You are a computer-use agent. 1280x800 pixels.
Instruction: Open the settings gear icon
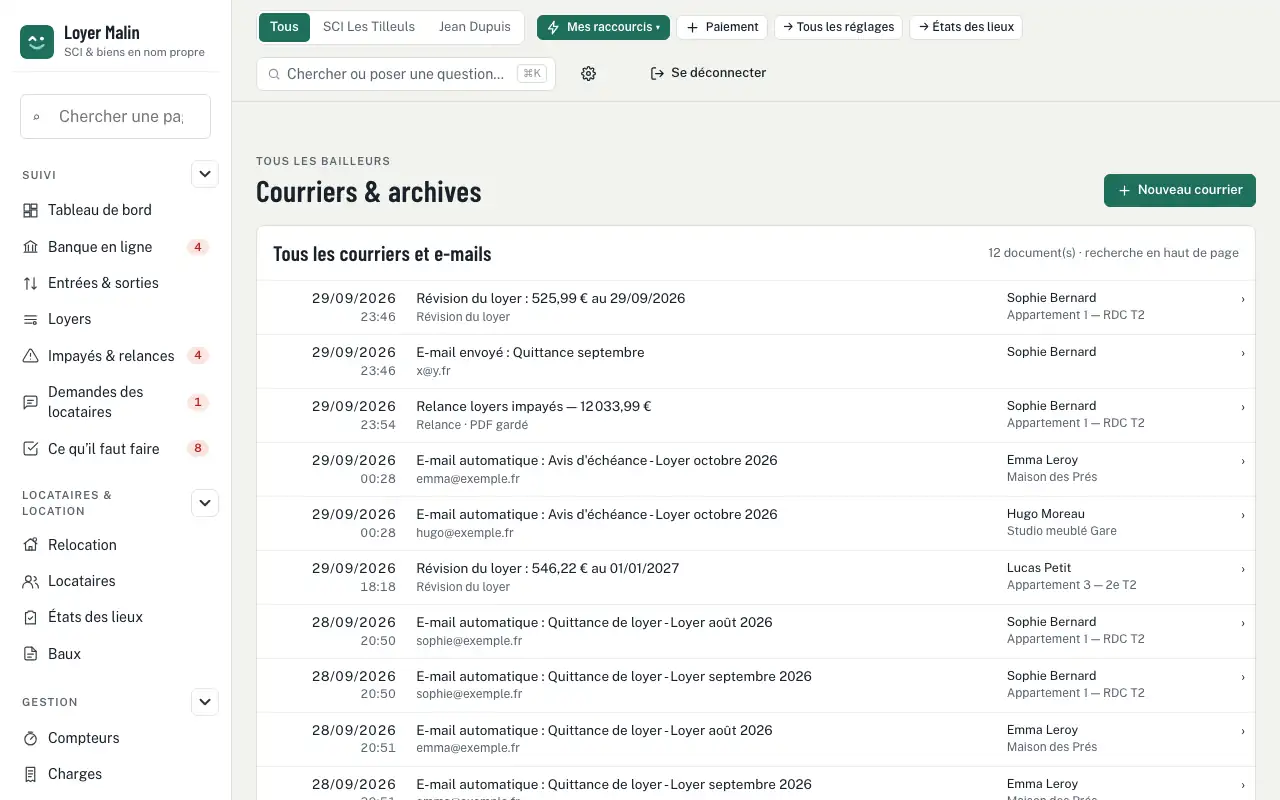click(589, 73)
